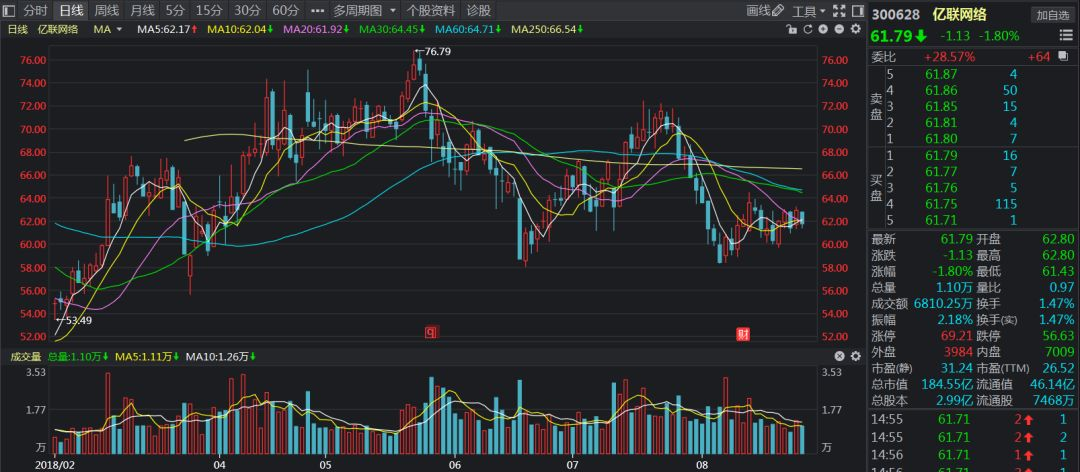The height and width of the screenshot is (472, 1080).
Task: Expand the 多周期图 dropdown arrow
Action: [393, 10]
